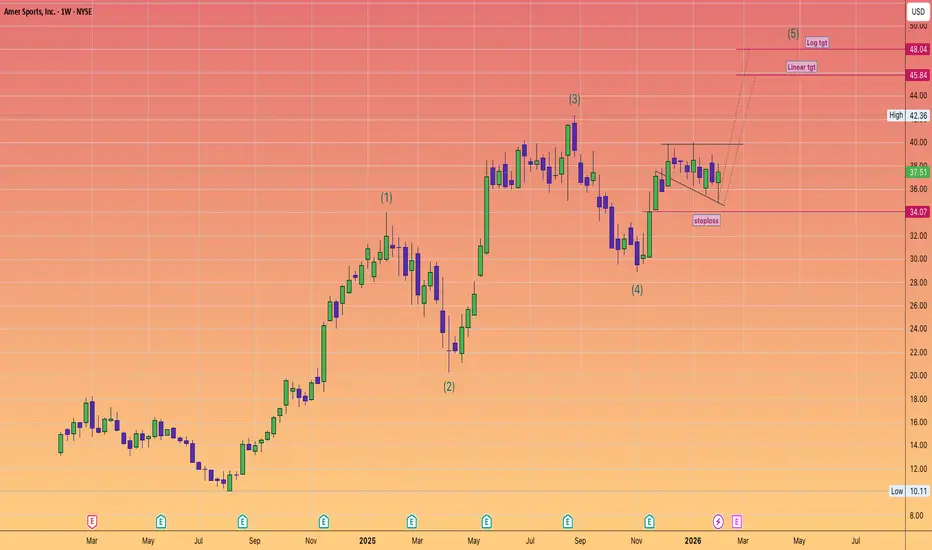Click the 20.00 price axis label
Image resolution: width=932 pixels, height=550 pixels.
[x=918, y=375]
